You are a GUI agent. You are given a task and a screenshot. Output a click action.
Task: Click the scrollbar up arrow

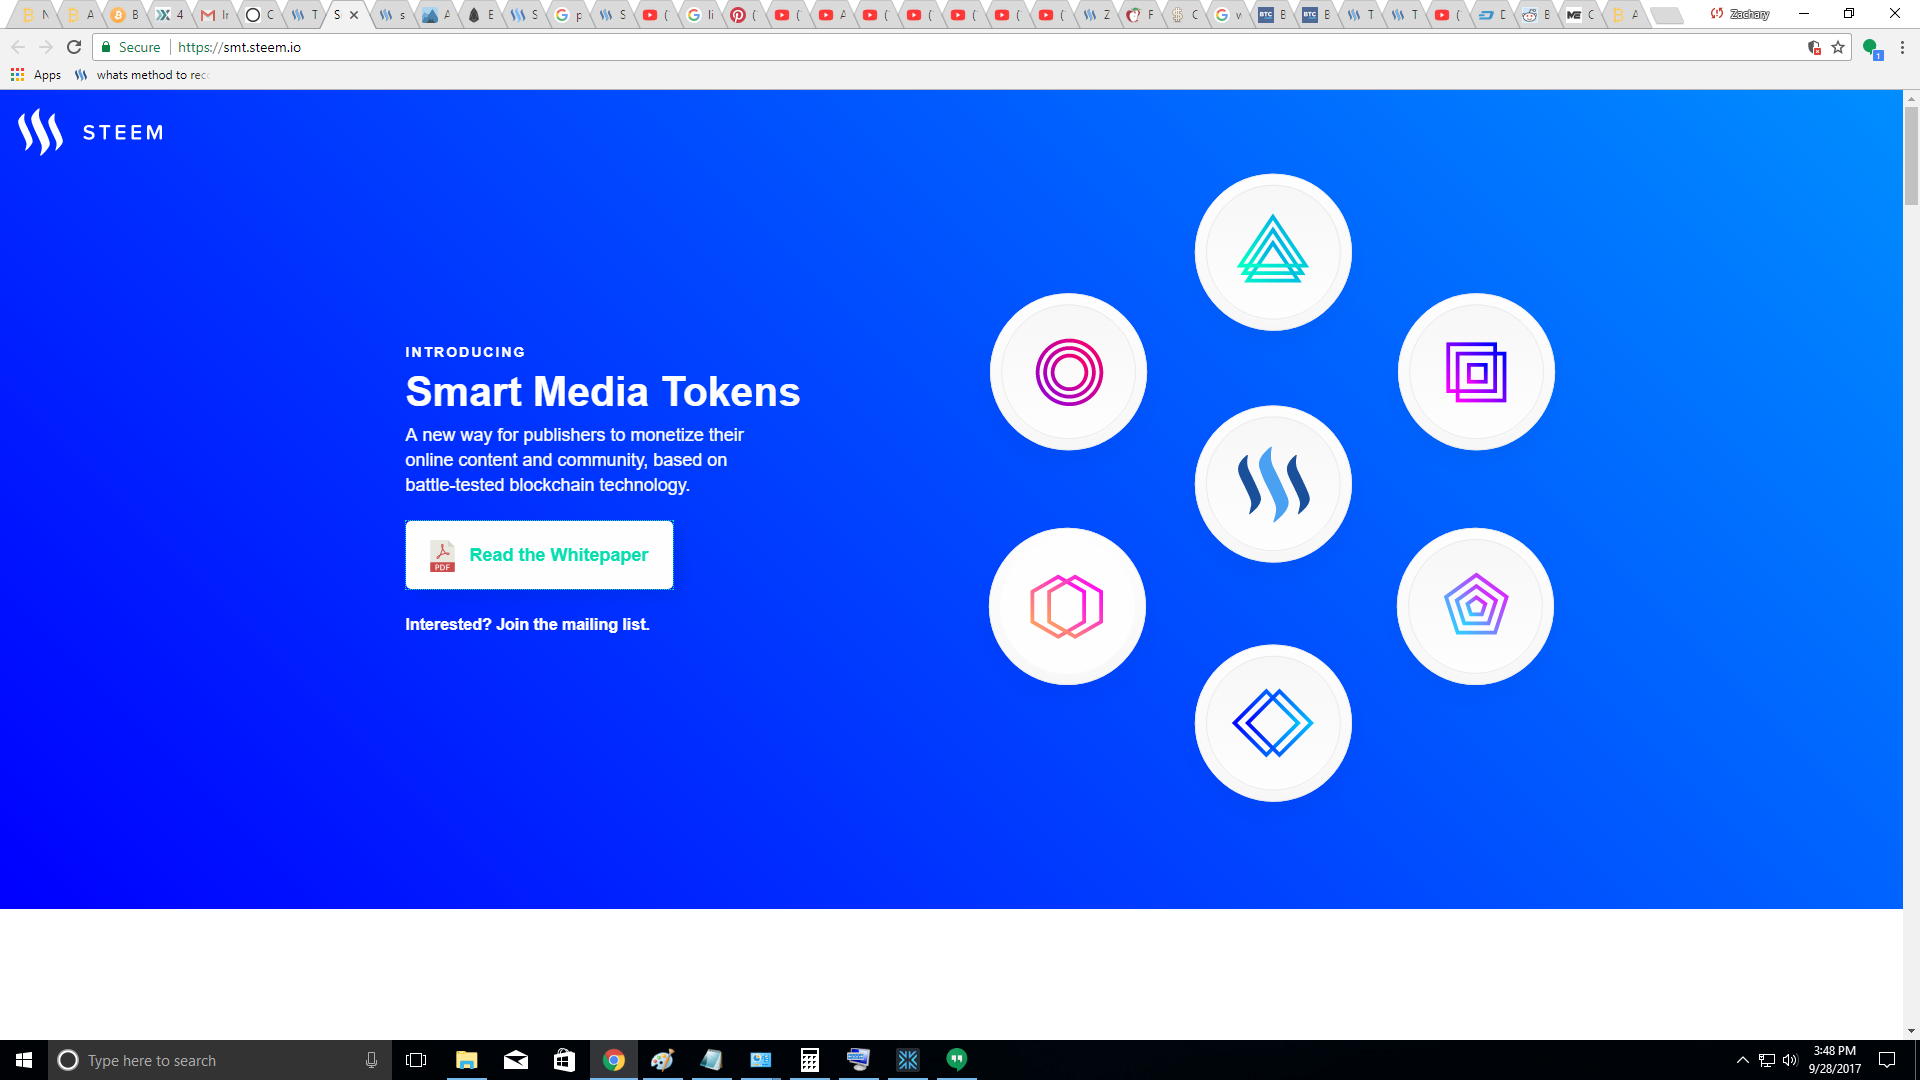pyautogui.click(x=1911, y=98)
